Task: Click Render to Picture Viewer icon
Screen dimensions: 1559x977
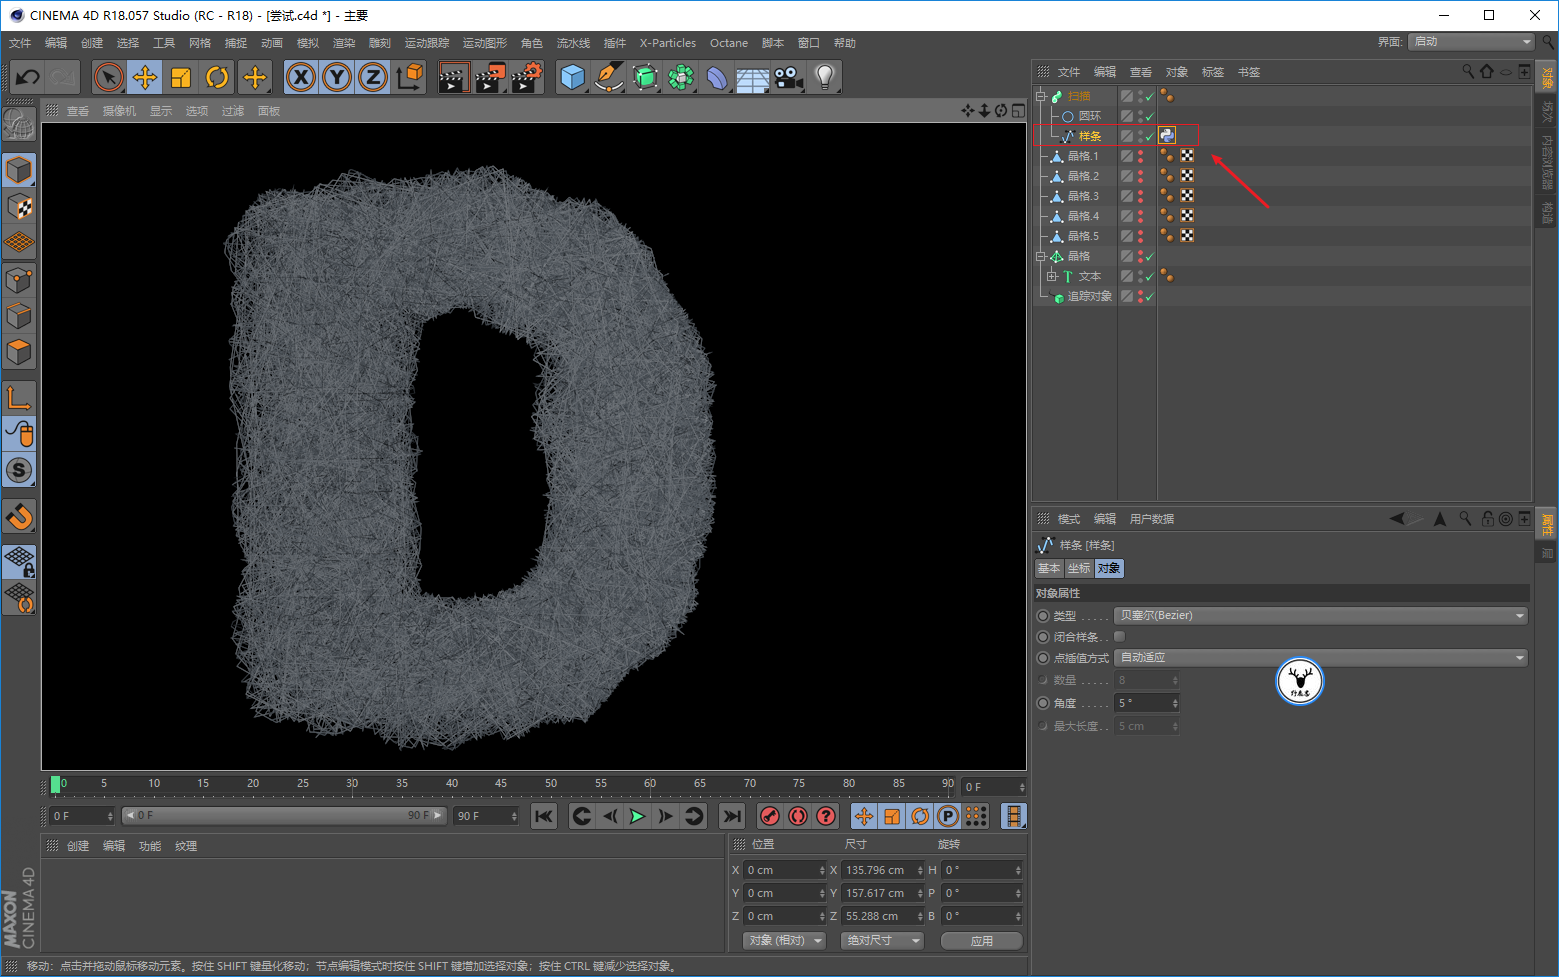Action: (490, 77)
